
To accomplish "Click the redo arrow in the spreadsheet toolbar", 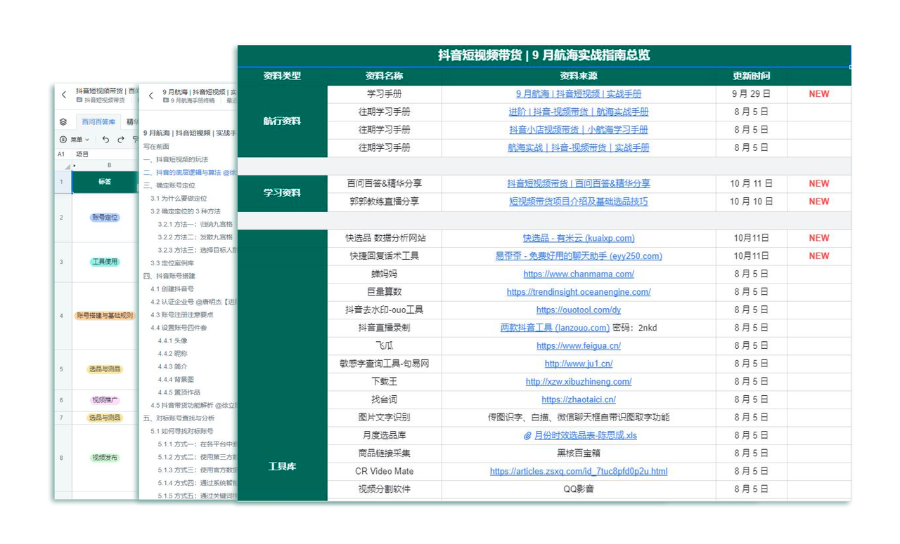I will (x=121, y=139).
